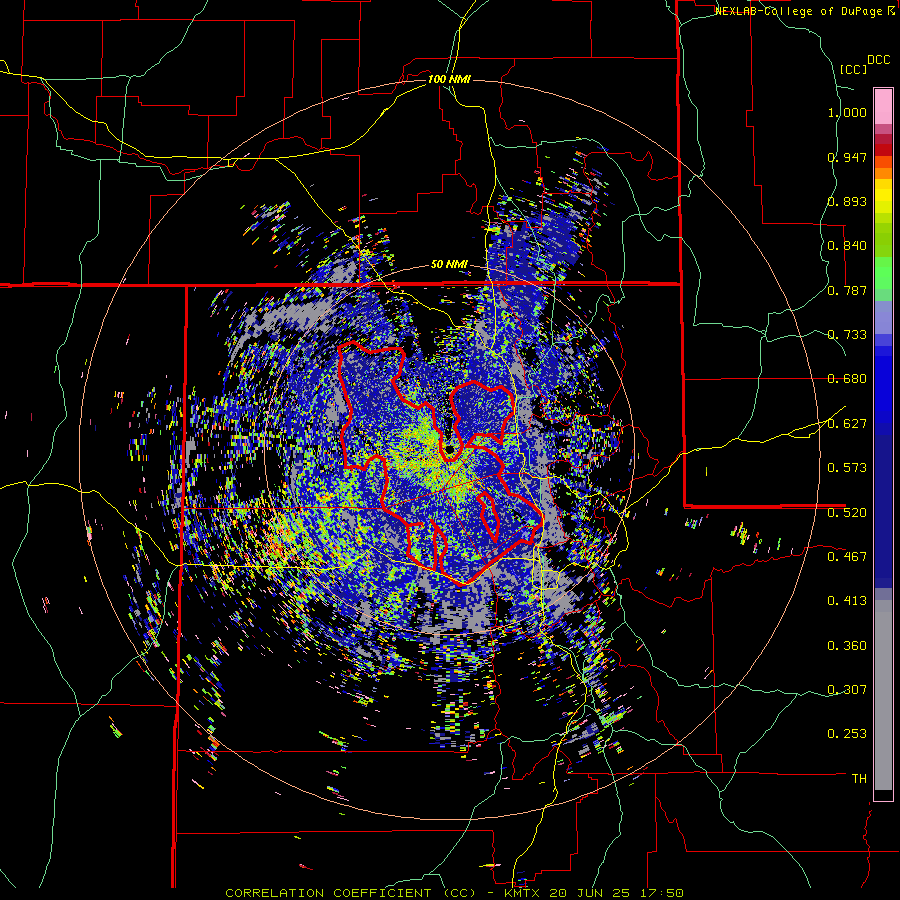Screen dimensions: 900x900
Task: Click the 20 JUN 25 date stamp
Action: 587,893
